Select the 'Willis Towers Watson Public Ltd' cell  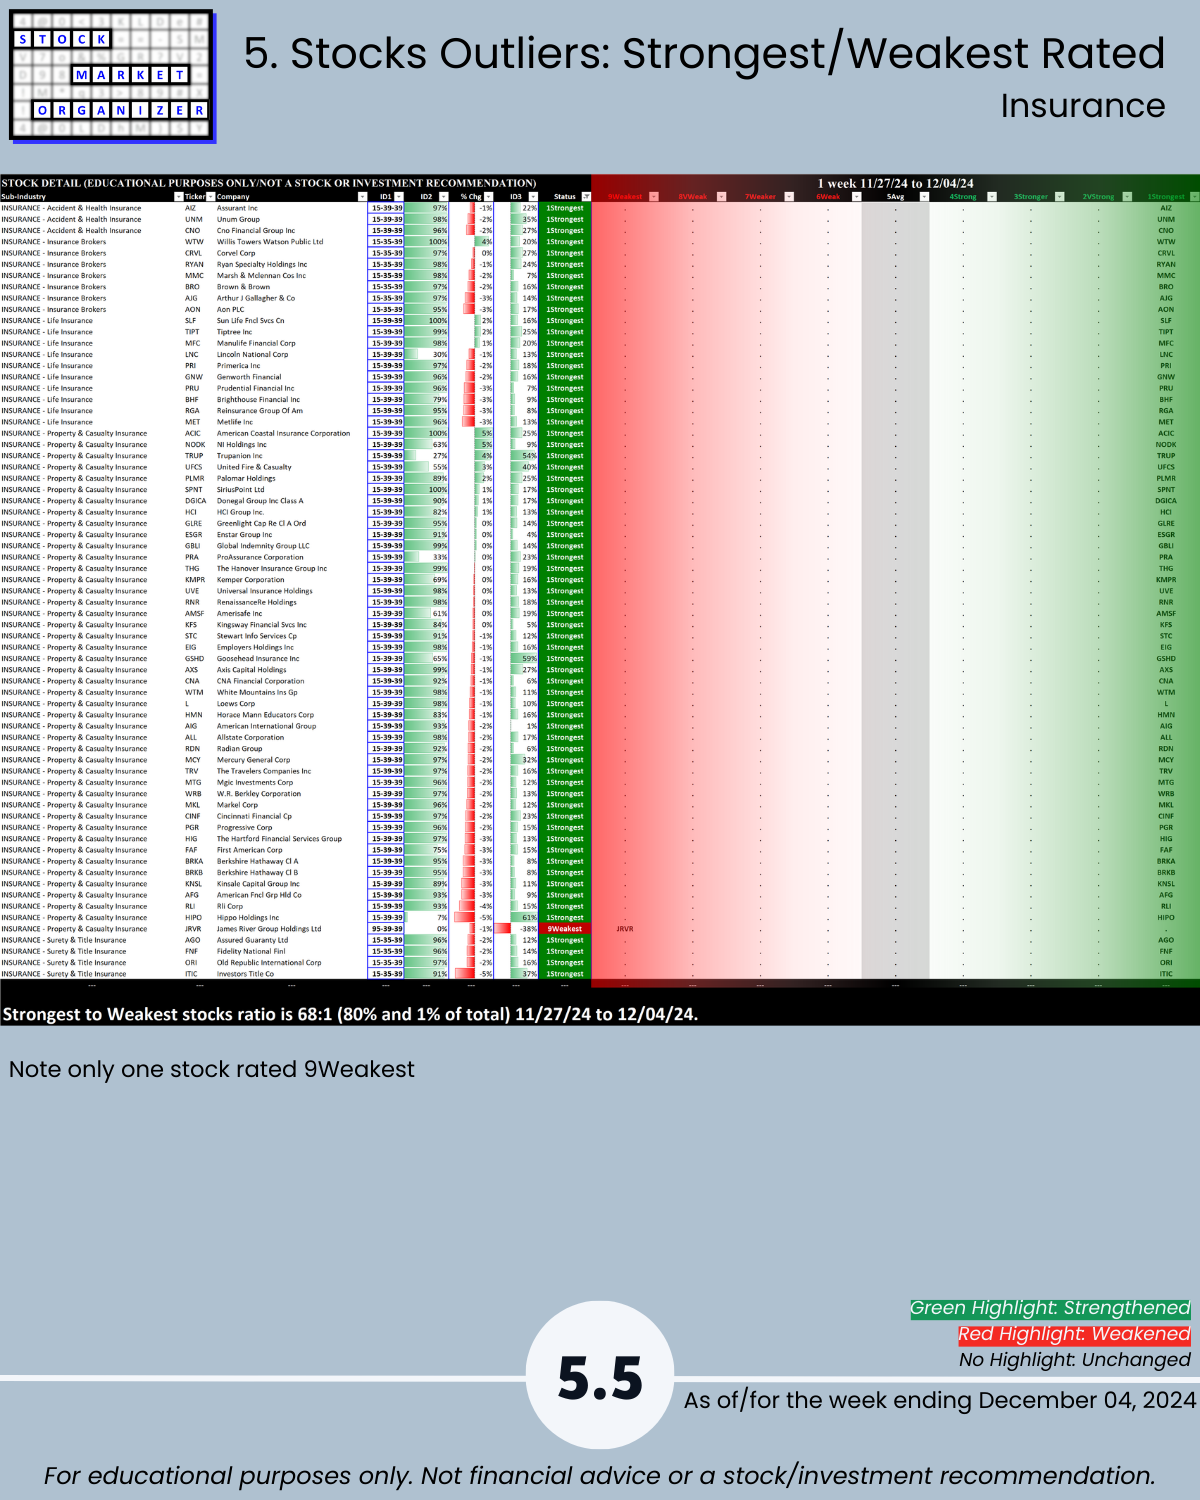tap(270, 242)
